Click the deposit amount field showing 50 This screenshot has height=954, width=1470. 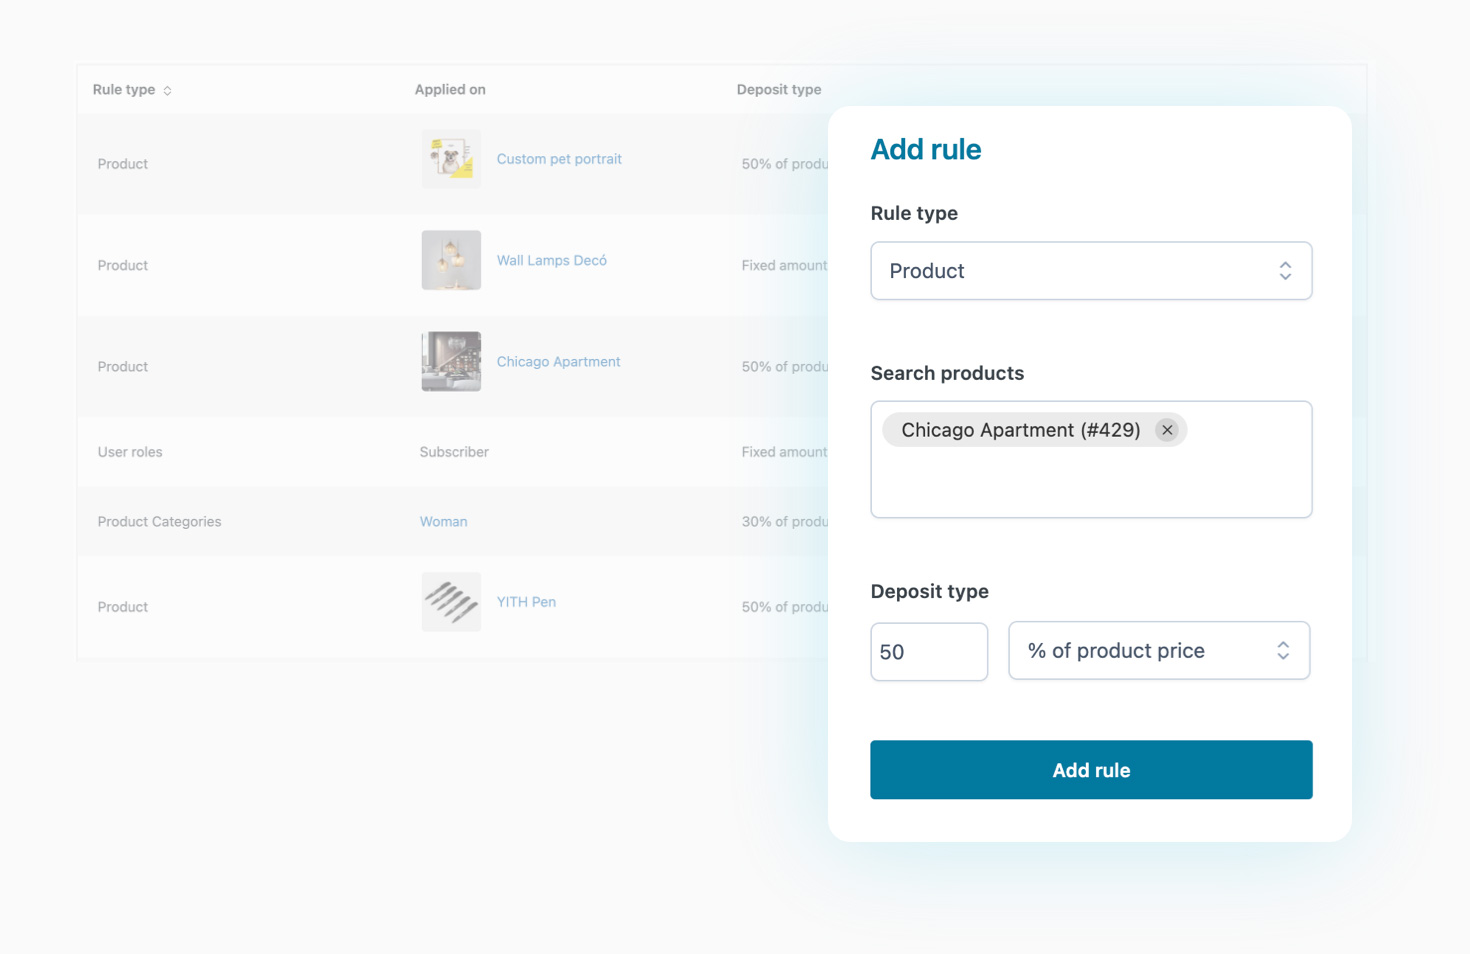tap(928, 652)
